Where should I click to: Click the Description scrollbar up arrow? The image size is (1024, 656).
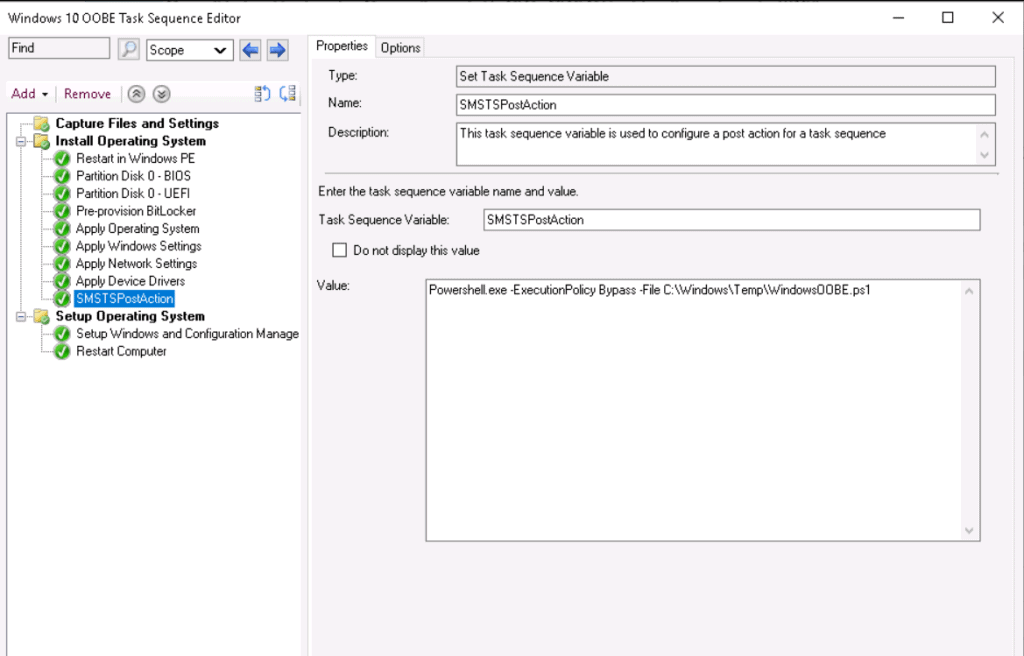(985, 134)
